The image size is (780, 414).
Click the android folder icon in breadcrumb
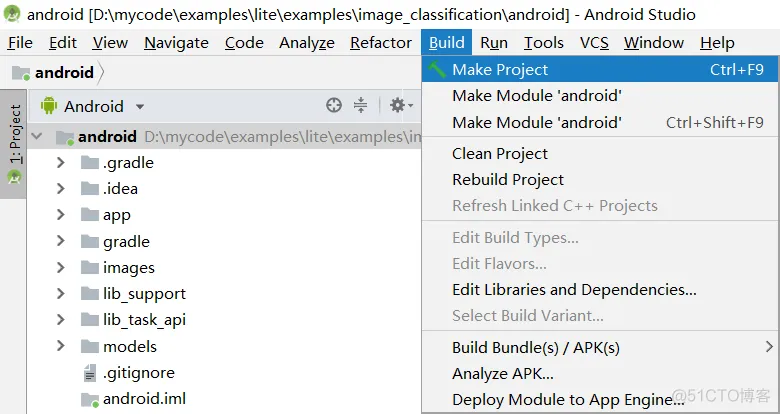tap(21, 73)
